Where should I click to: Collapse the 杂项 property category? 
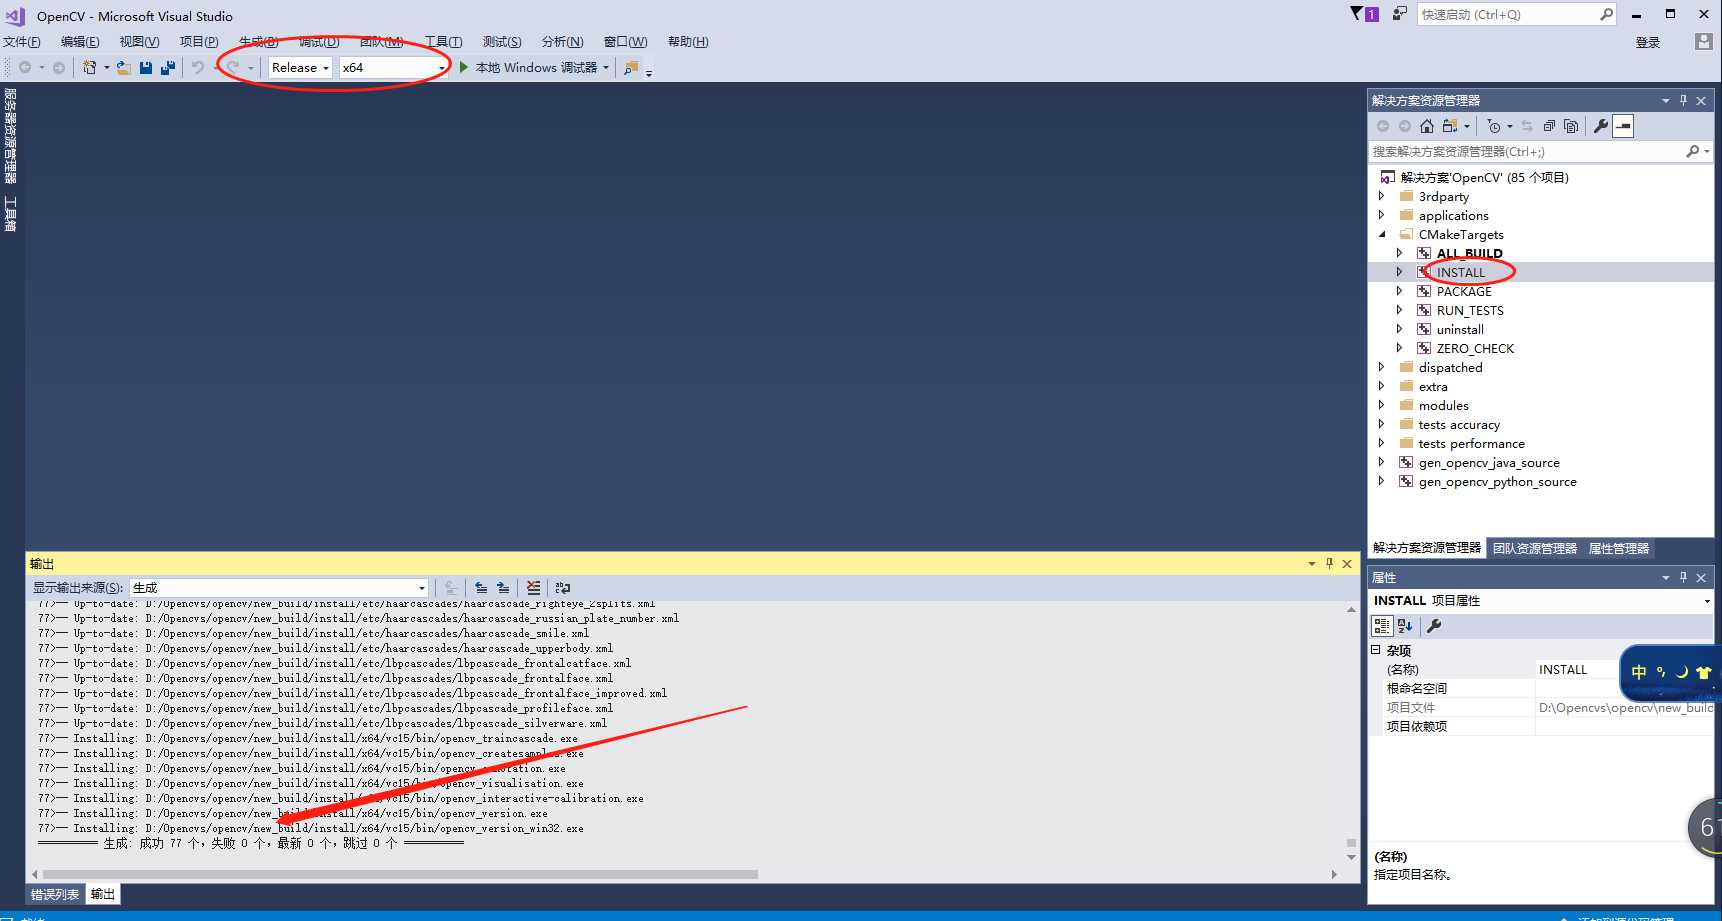tap(1376, 650)
